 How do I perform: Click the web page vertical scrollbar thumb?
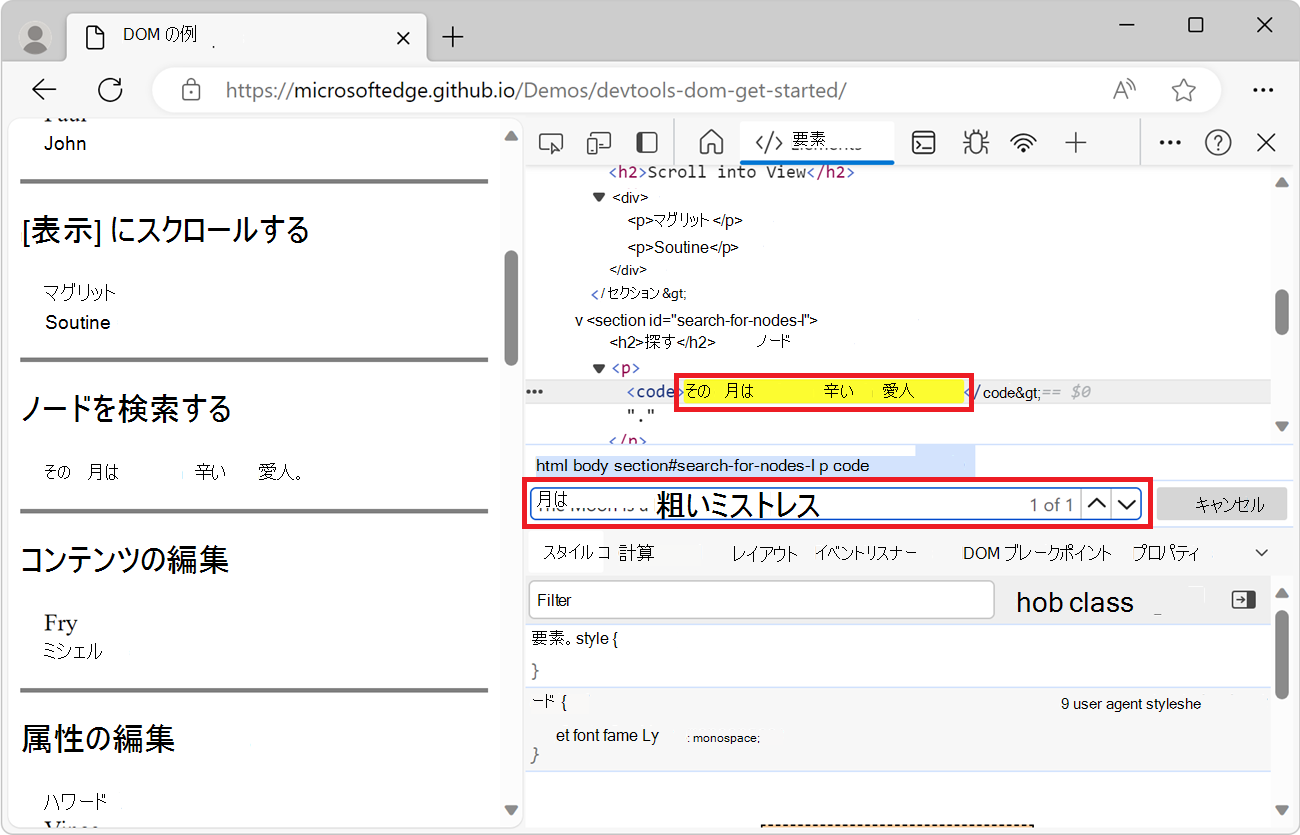511,307
